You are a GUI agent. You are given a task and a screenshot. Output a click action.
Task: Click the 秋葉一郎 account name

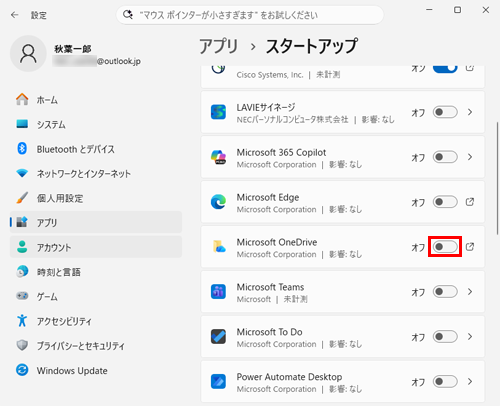(73, 49)
